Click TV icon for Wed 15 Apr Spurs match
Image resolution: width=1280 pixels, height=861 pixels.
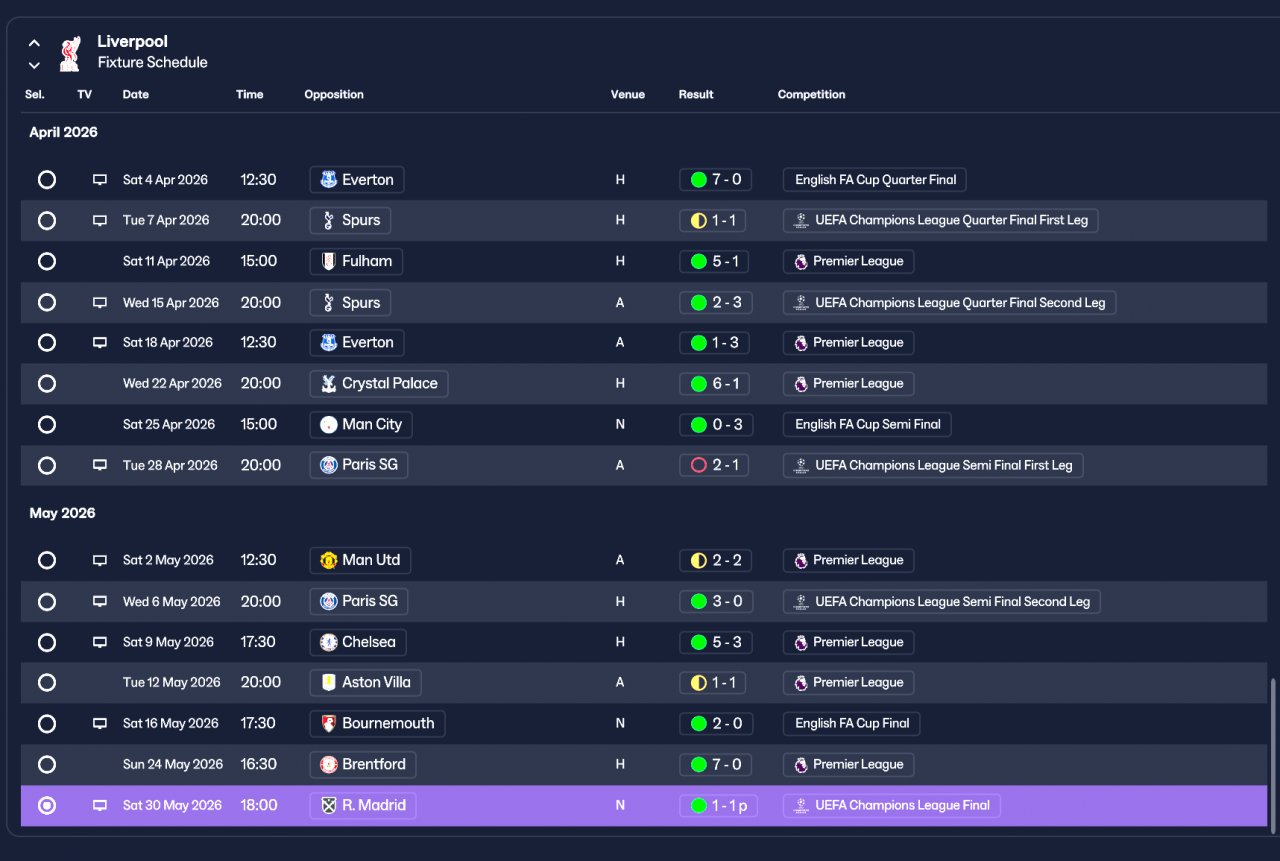tap(100, 302)
